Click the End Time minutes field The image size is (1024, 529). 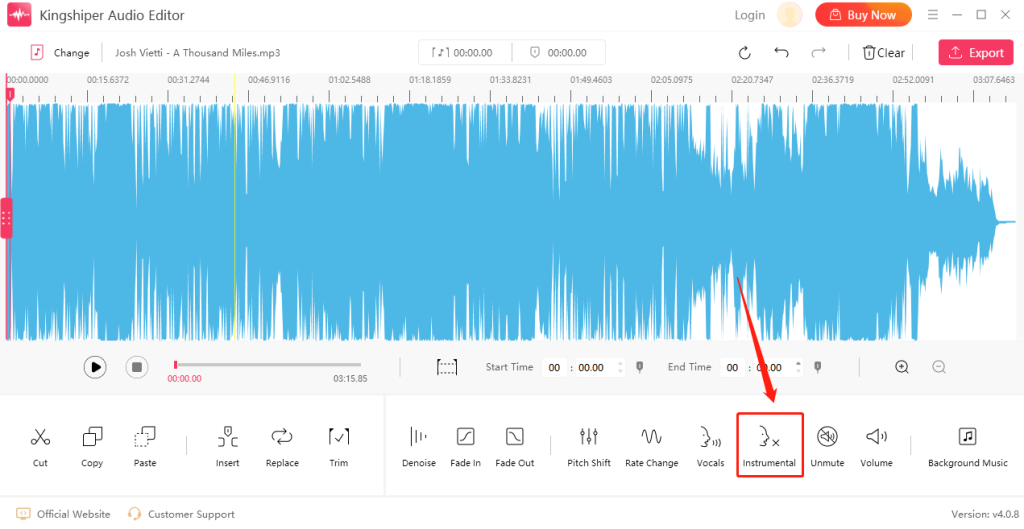[x=733, y=368]
